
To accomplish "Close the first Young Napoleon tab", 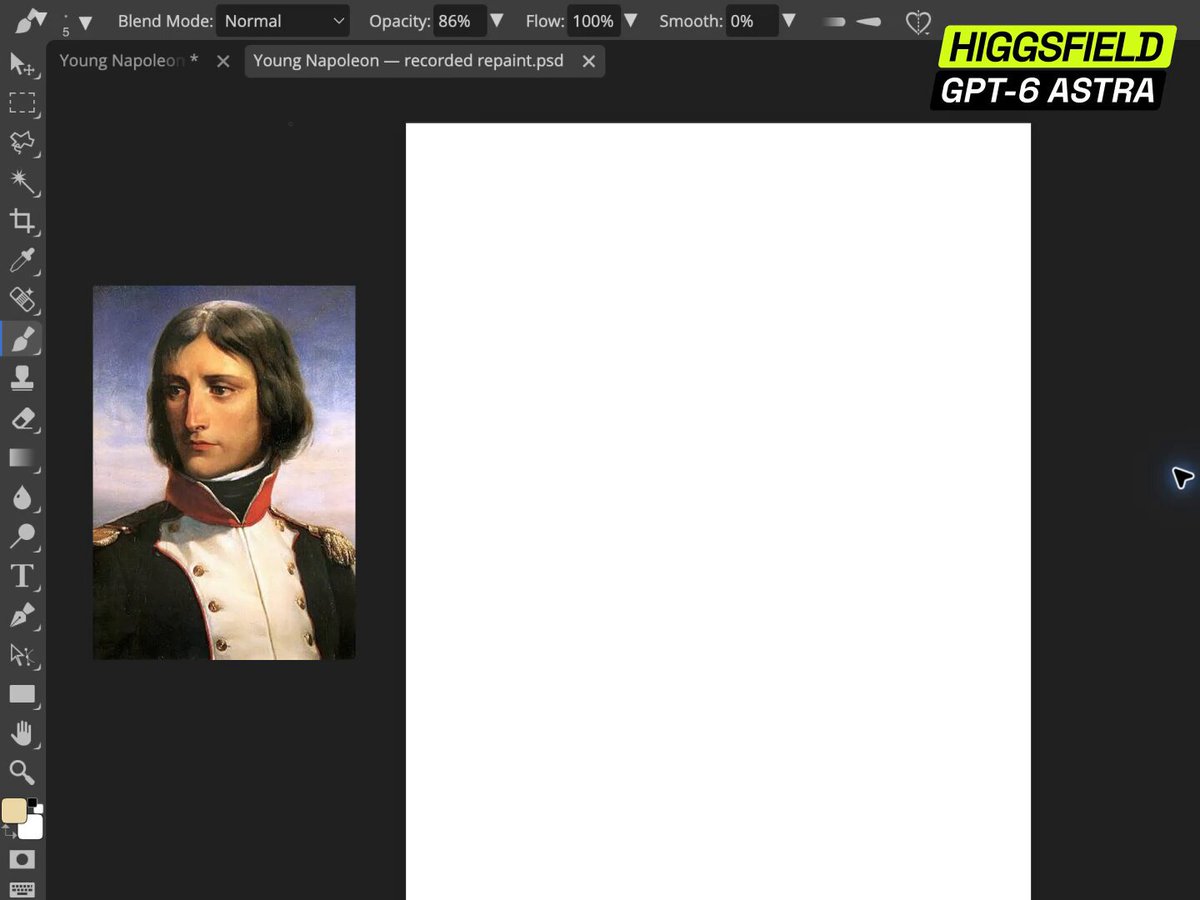I will point(223,62).
